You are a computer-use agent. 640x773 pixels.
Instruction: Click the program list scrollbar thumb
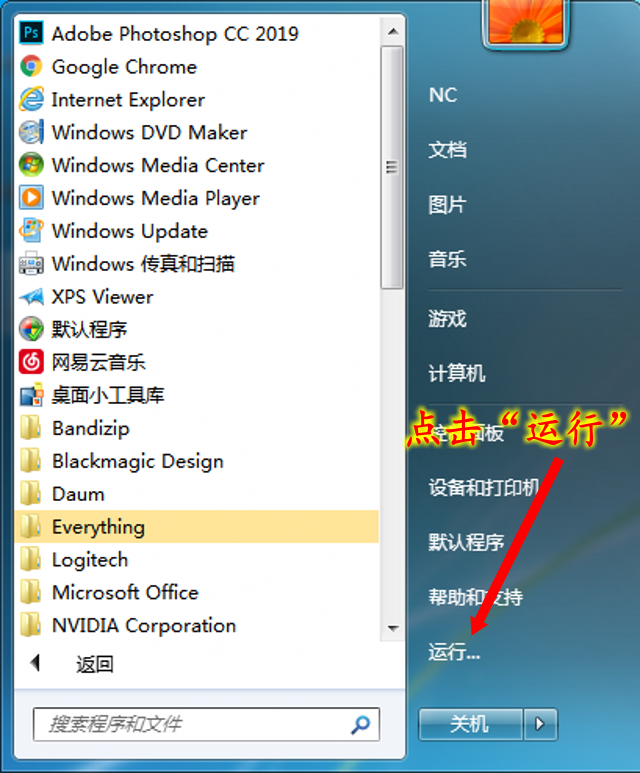[392, 168]
